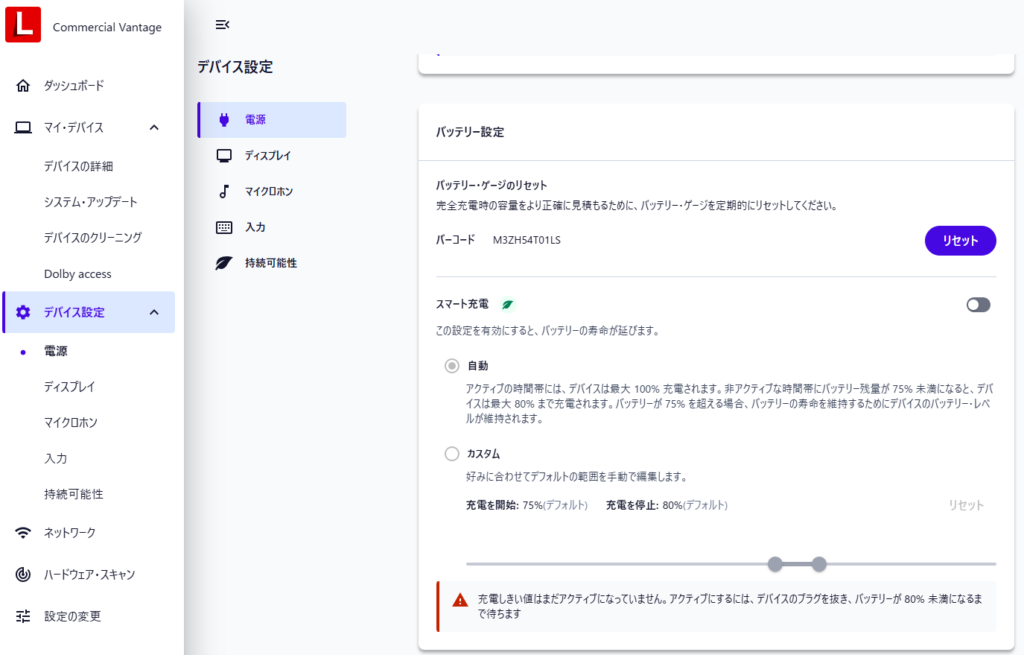
Task: Select the 自動 radio button
Action: pos(452,366)
